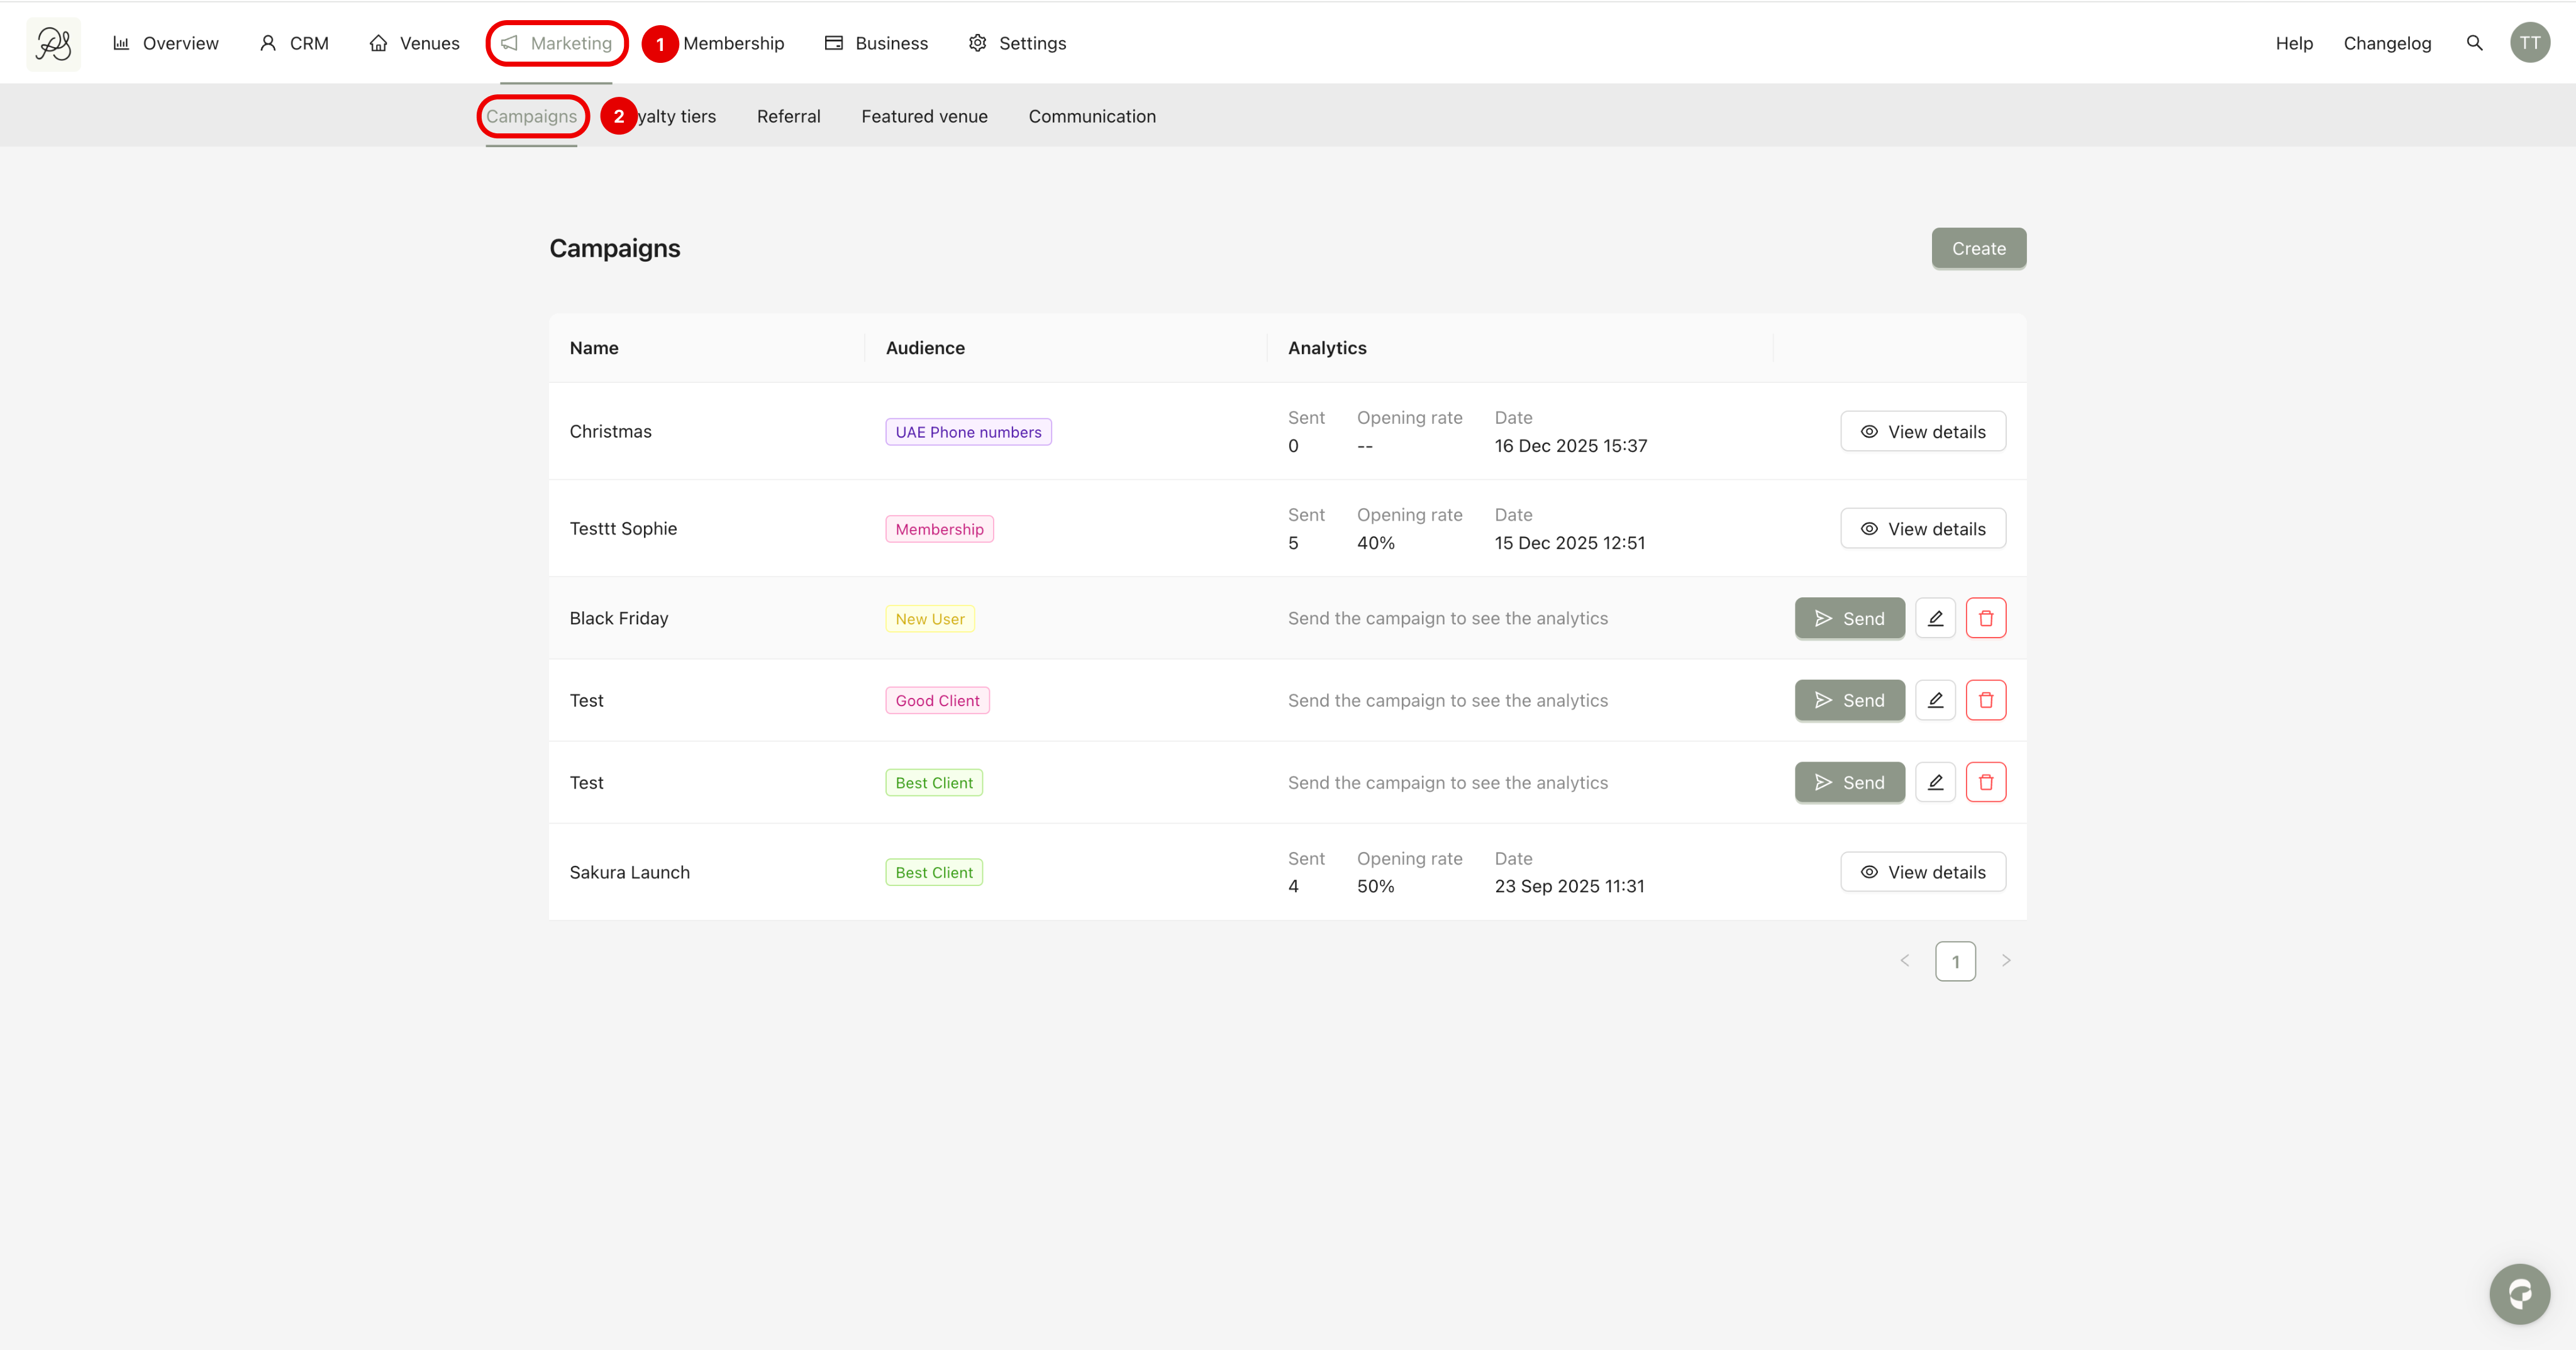Delete the Black Friday campaign via trash icon

pyautogui.click(x=1985, y=618)
